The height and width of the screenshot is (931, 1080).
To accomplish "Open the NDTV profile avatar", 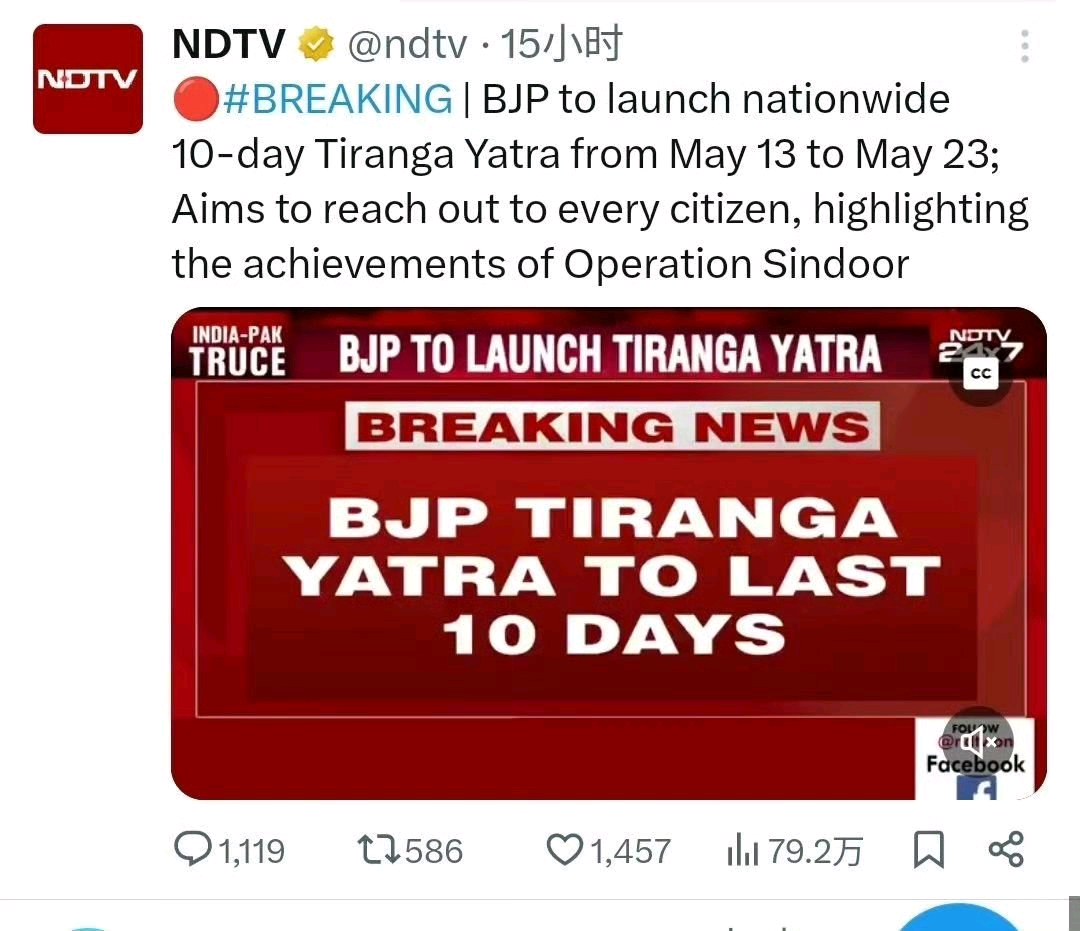I will (88, 79).
